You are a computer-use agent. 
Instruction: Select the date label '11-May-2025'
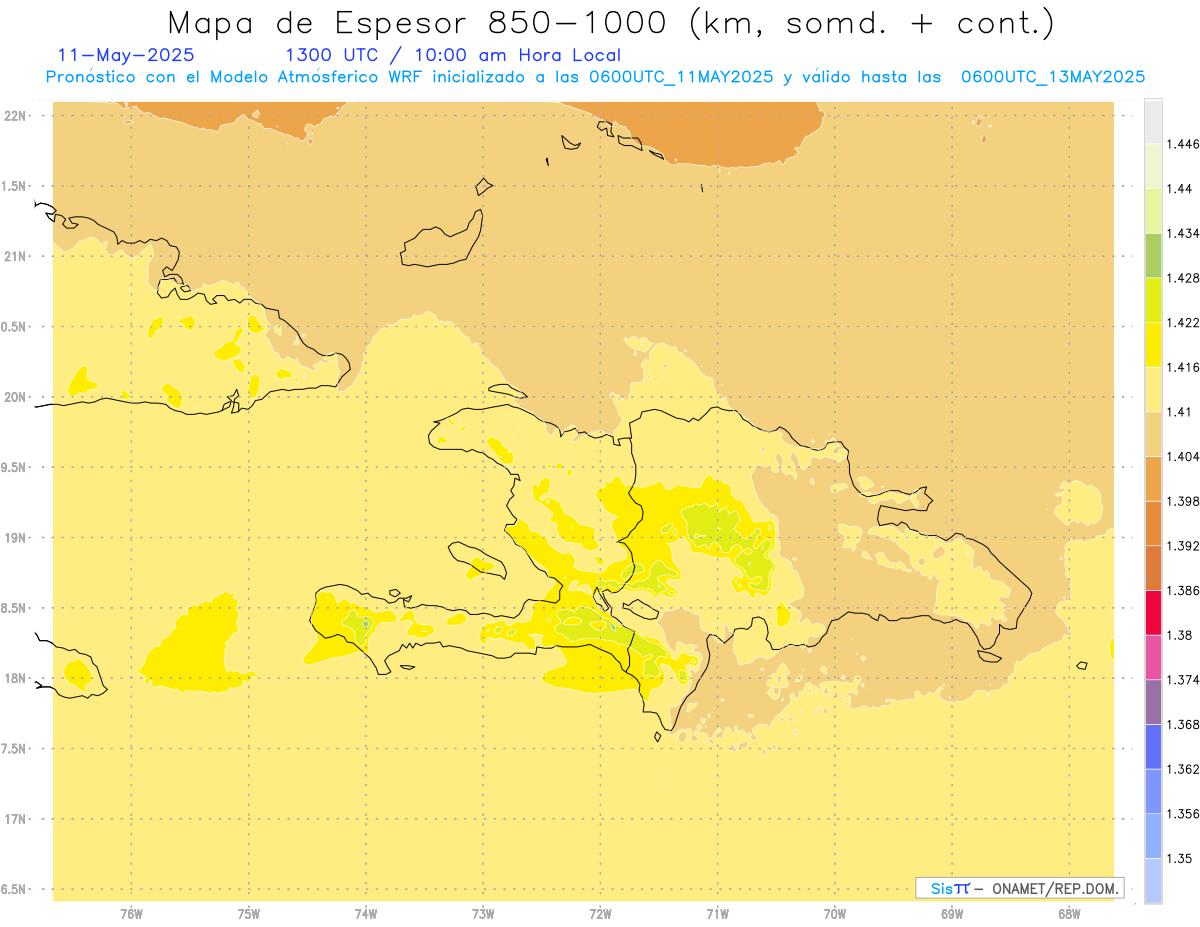click(x=126, y=55)
